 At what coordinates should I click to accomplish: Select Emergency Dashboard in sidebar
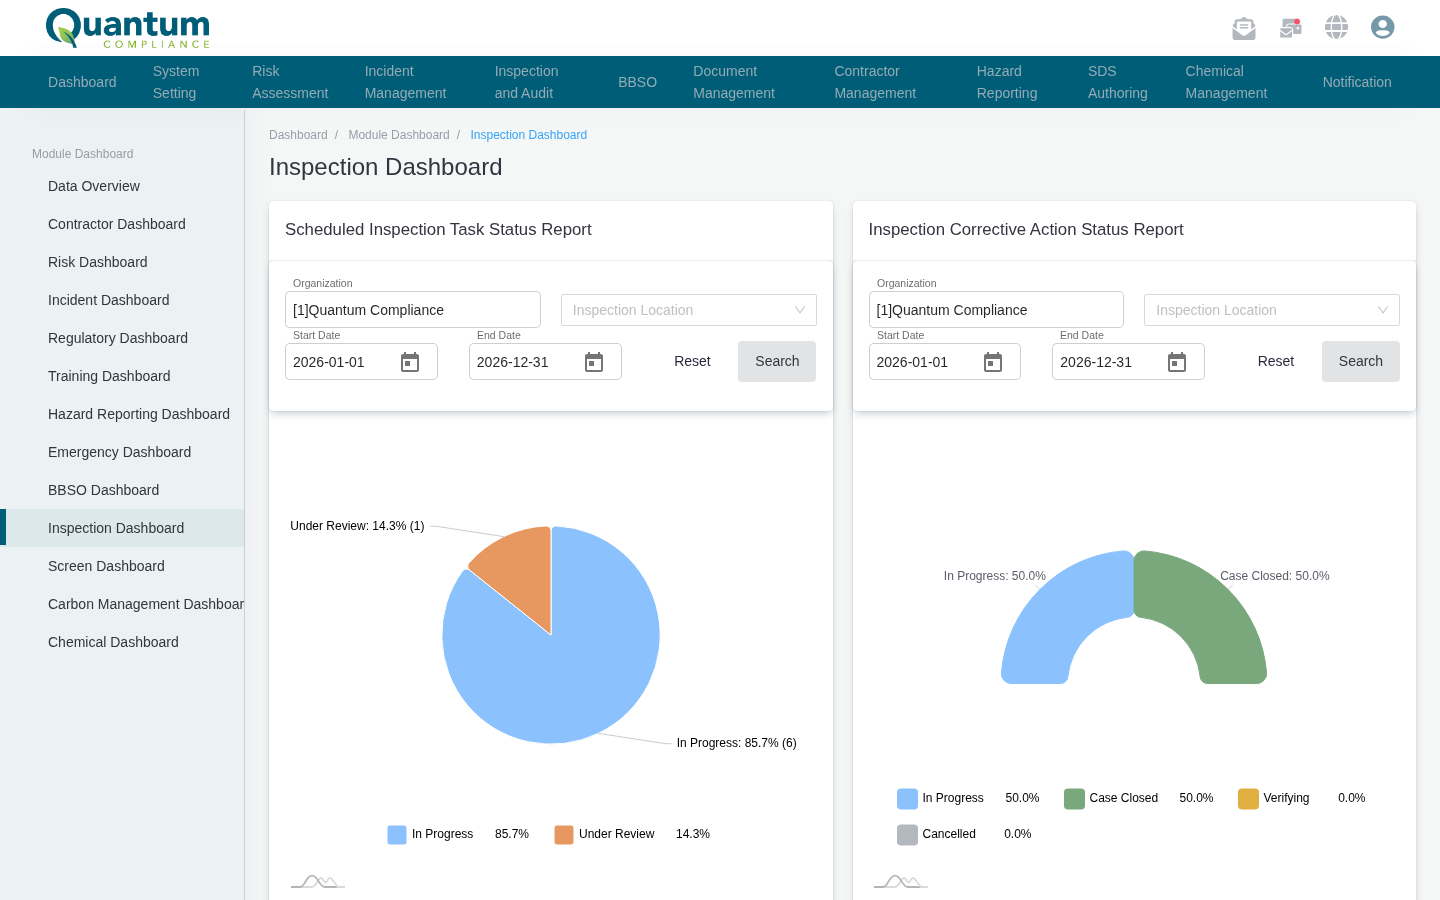tap(122, 452)
